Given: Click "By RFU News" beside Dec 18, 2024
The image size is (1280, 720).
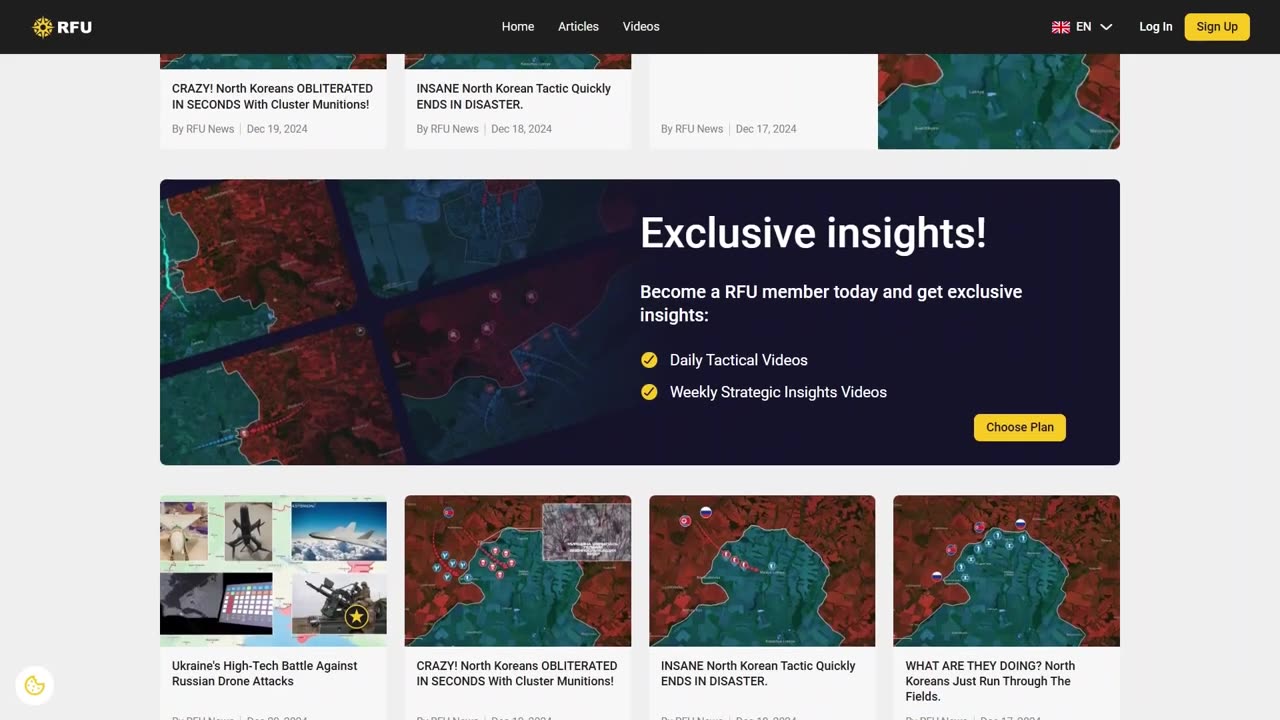Looking at the screenshot, I should pyautogui.click(x=448, y=129).
